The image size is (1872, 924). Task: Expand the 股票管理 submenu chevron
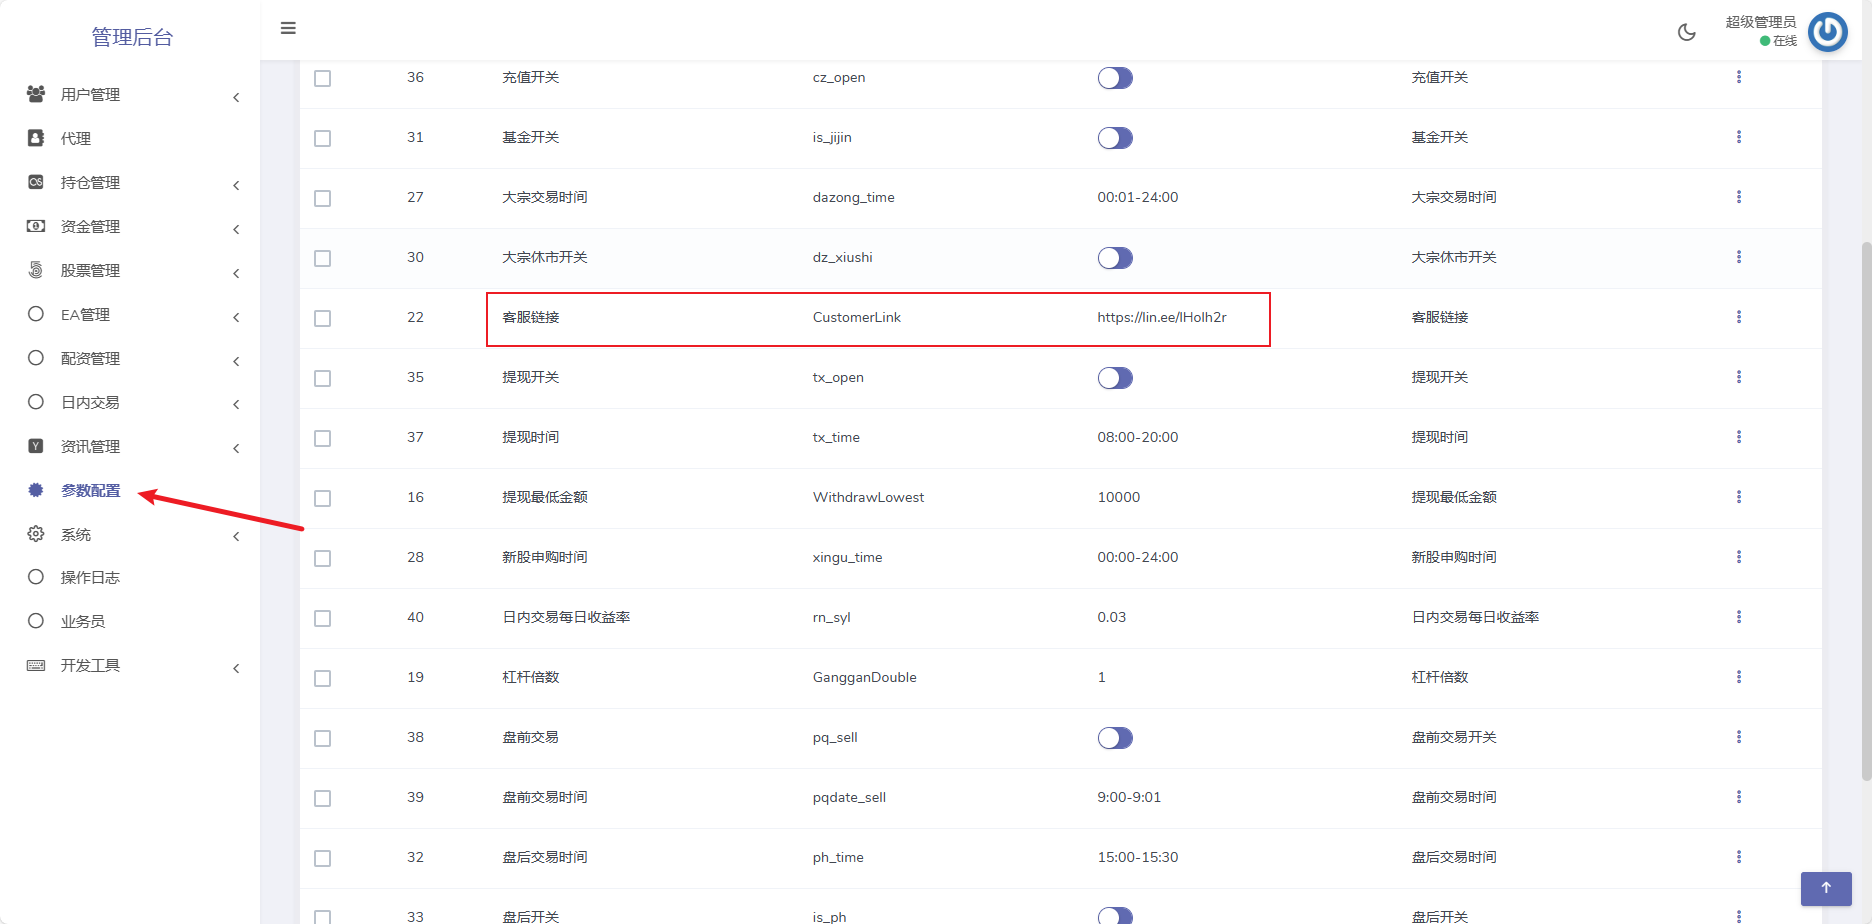pos(236,273)
